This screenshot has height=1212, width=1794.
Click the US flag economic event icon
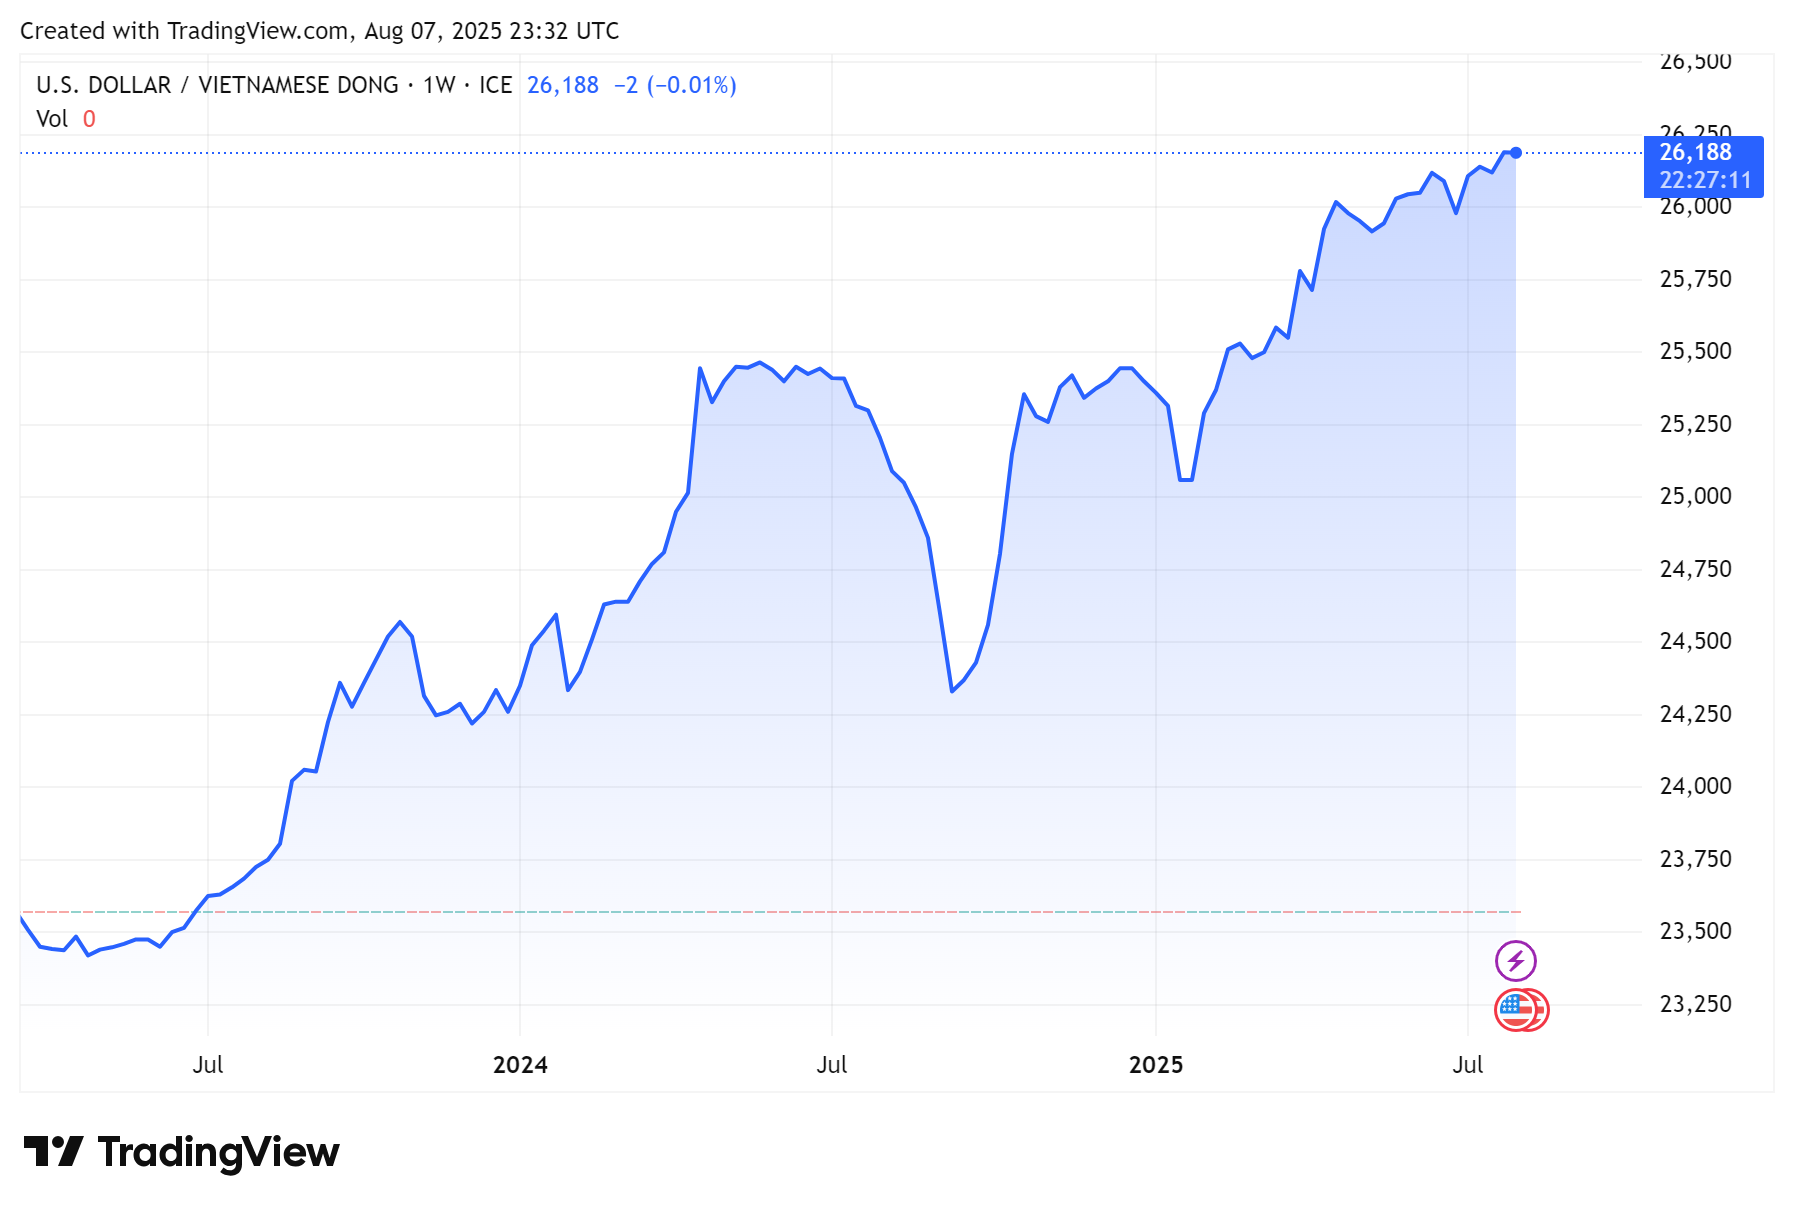pos(1516,1010)
